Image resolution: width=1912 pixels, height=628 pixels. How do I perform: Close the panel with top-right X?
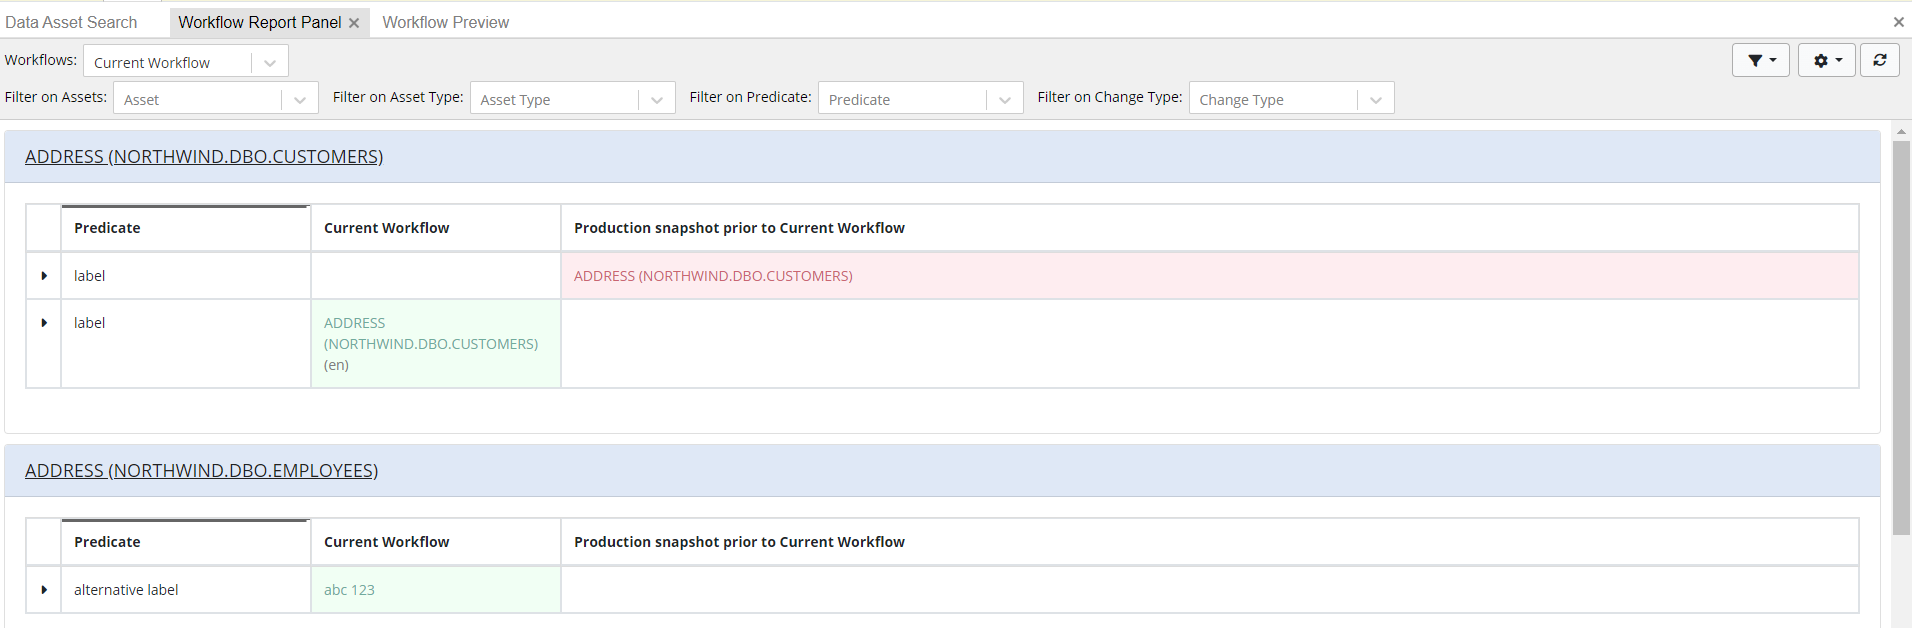[1898, 22]
